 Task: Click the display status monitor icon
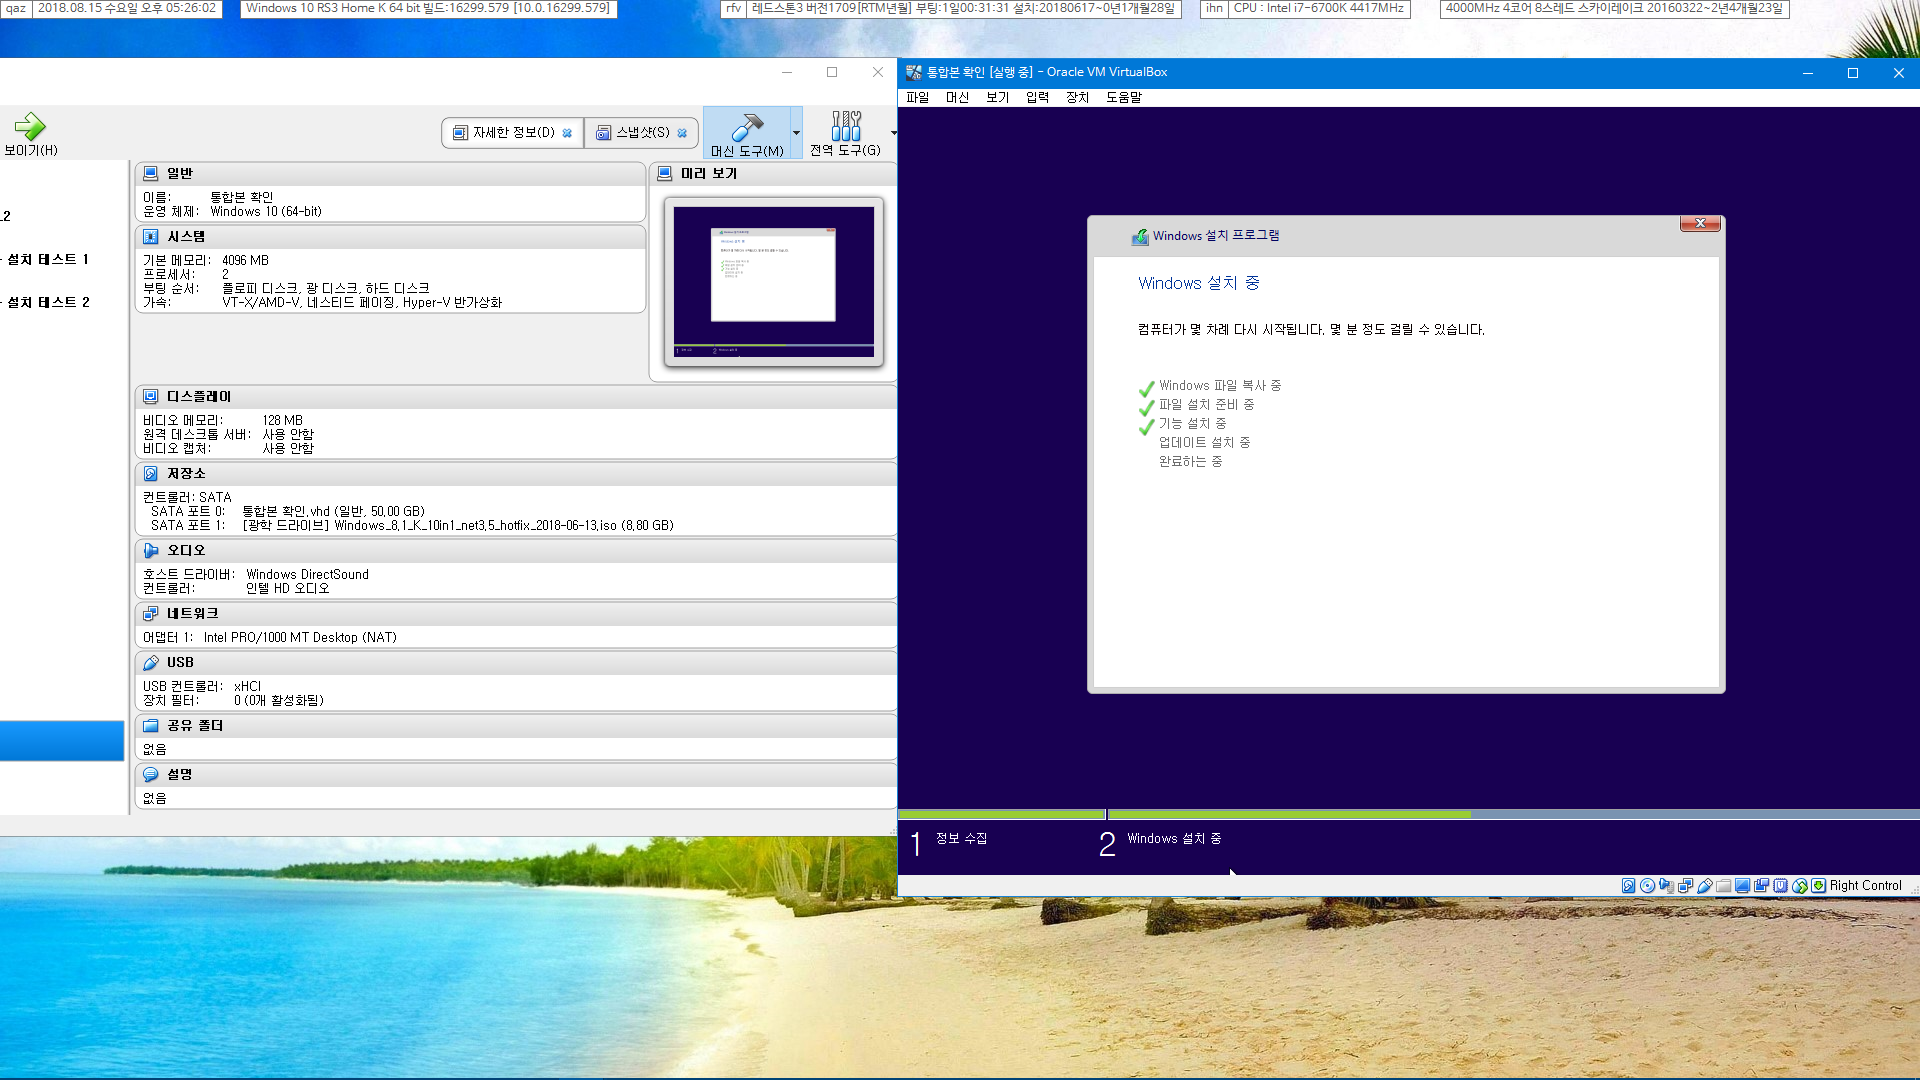[1743, 886]
